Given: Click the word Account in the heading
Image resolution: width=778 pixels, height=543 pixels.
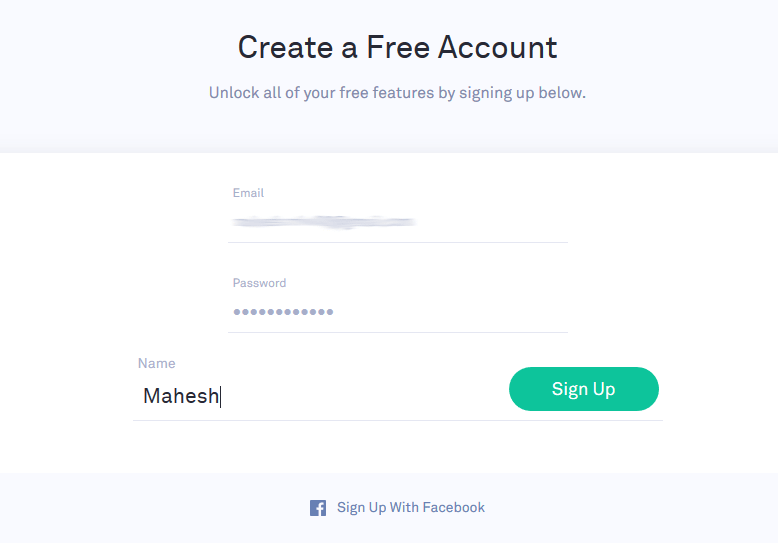Looking at the screenshot, I should [x=498, y=48].
